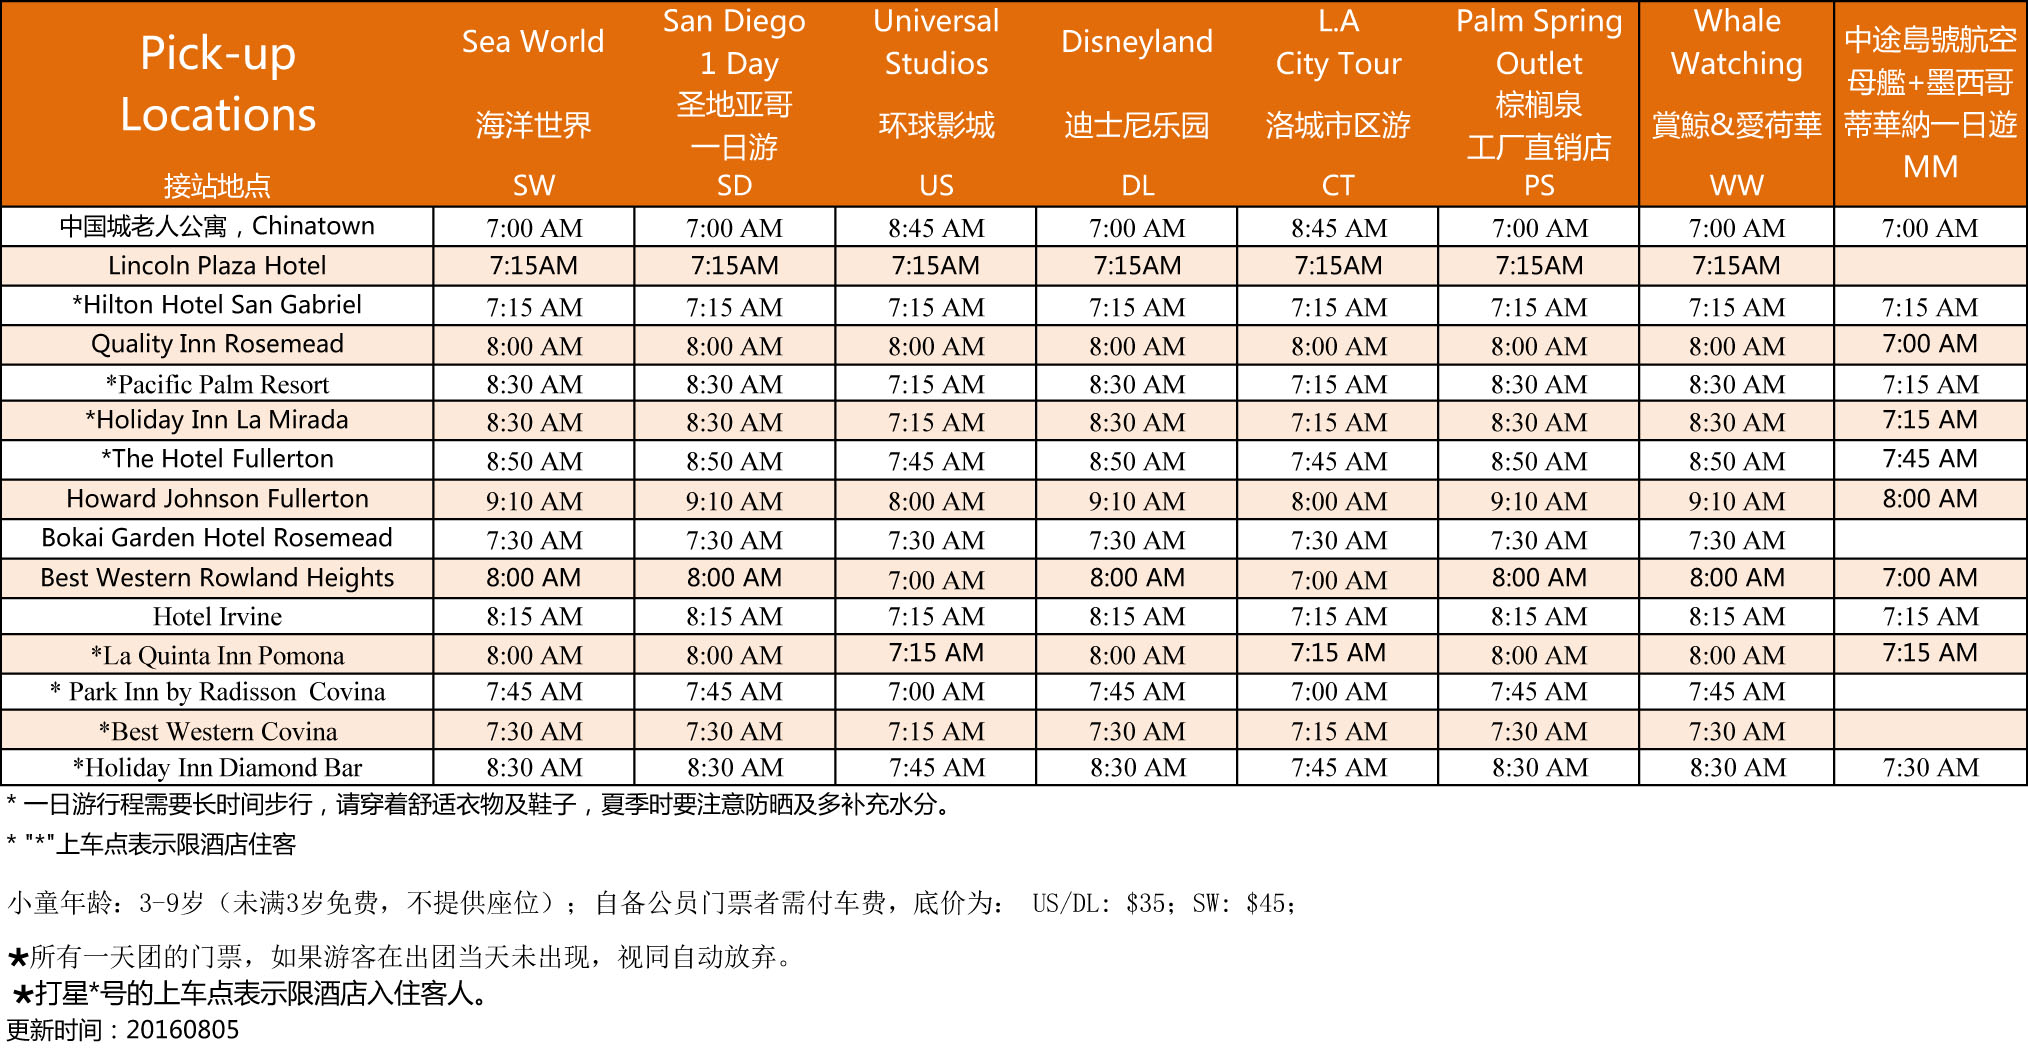Click the Hotel Irvine row label
This screenshot has width=2028, height=1049.
pyautogui.click(x=217, y=617)
